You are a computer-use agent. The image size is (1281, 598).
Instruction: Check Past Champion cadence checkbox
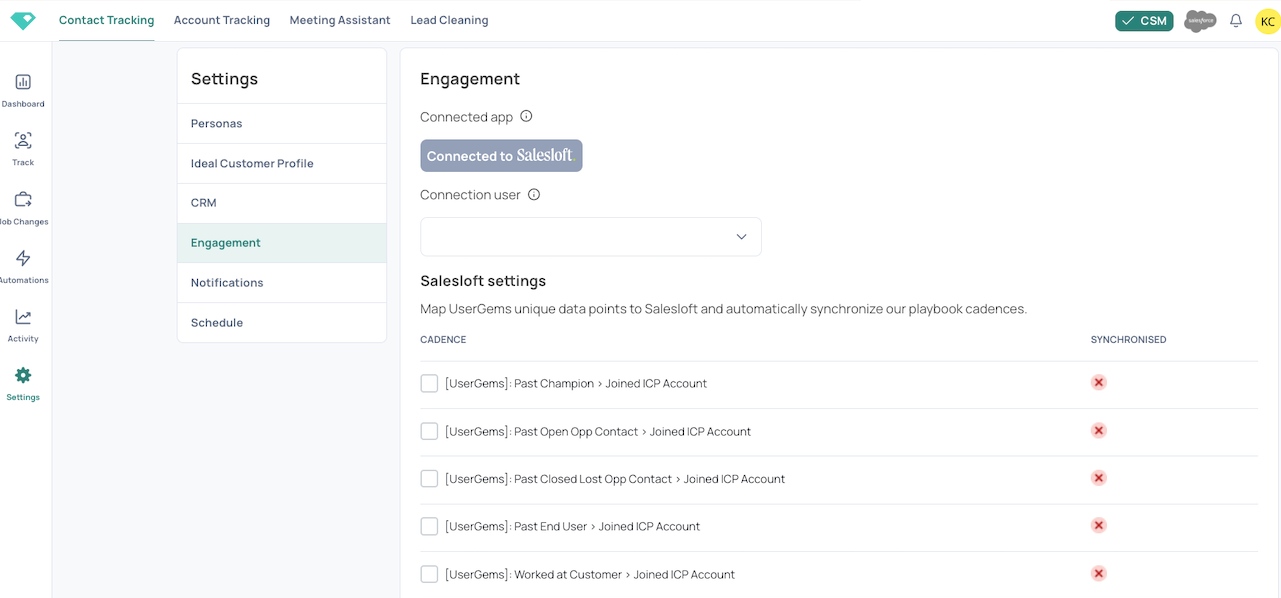tap(429, 383)
